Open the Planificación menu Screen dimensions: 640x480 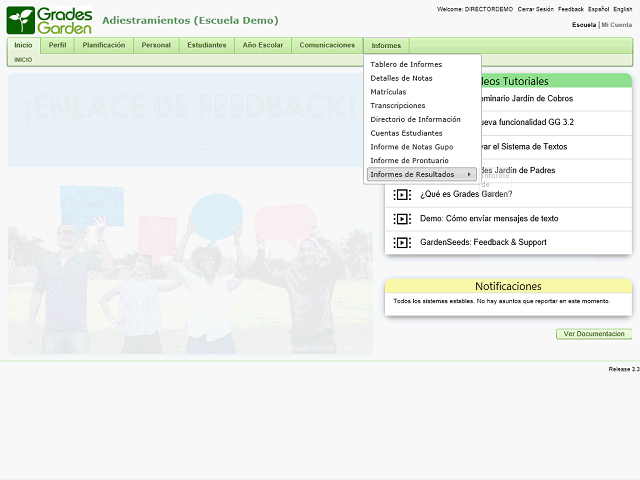[104, 45]
